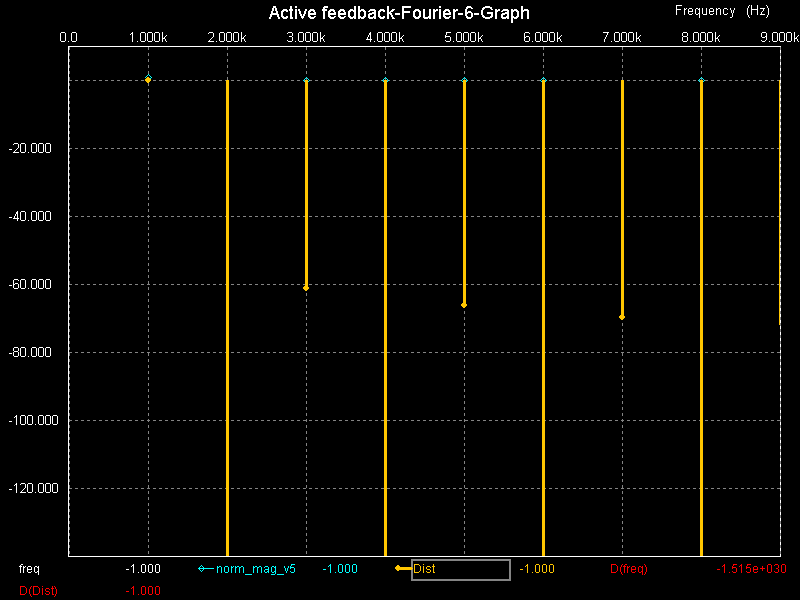The width and height of the screenshot is (800, 600).
Task: Click the -60.000 y-axis label
Action: tap(30, 284)
